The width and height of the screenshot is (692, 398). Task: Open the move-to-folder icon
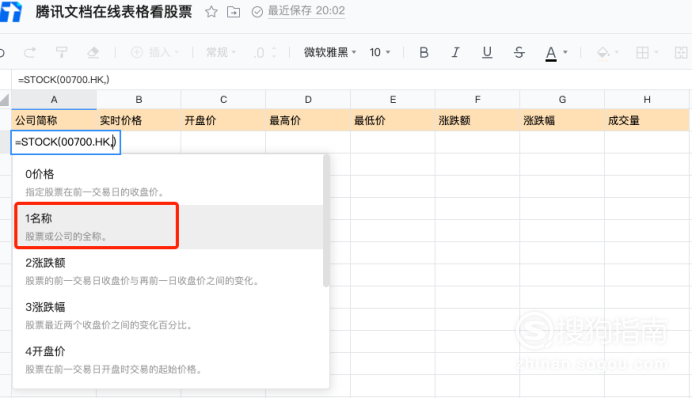[x=233, y=12]
